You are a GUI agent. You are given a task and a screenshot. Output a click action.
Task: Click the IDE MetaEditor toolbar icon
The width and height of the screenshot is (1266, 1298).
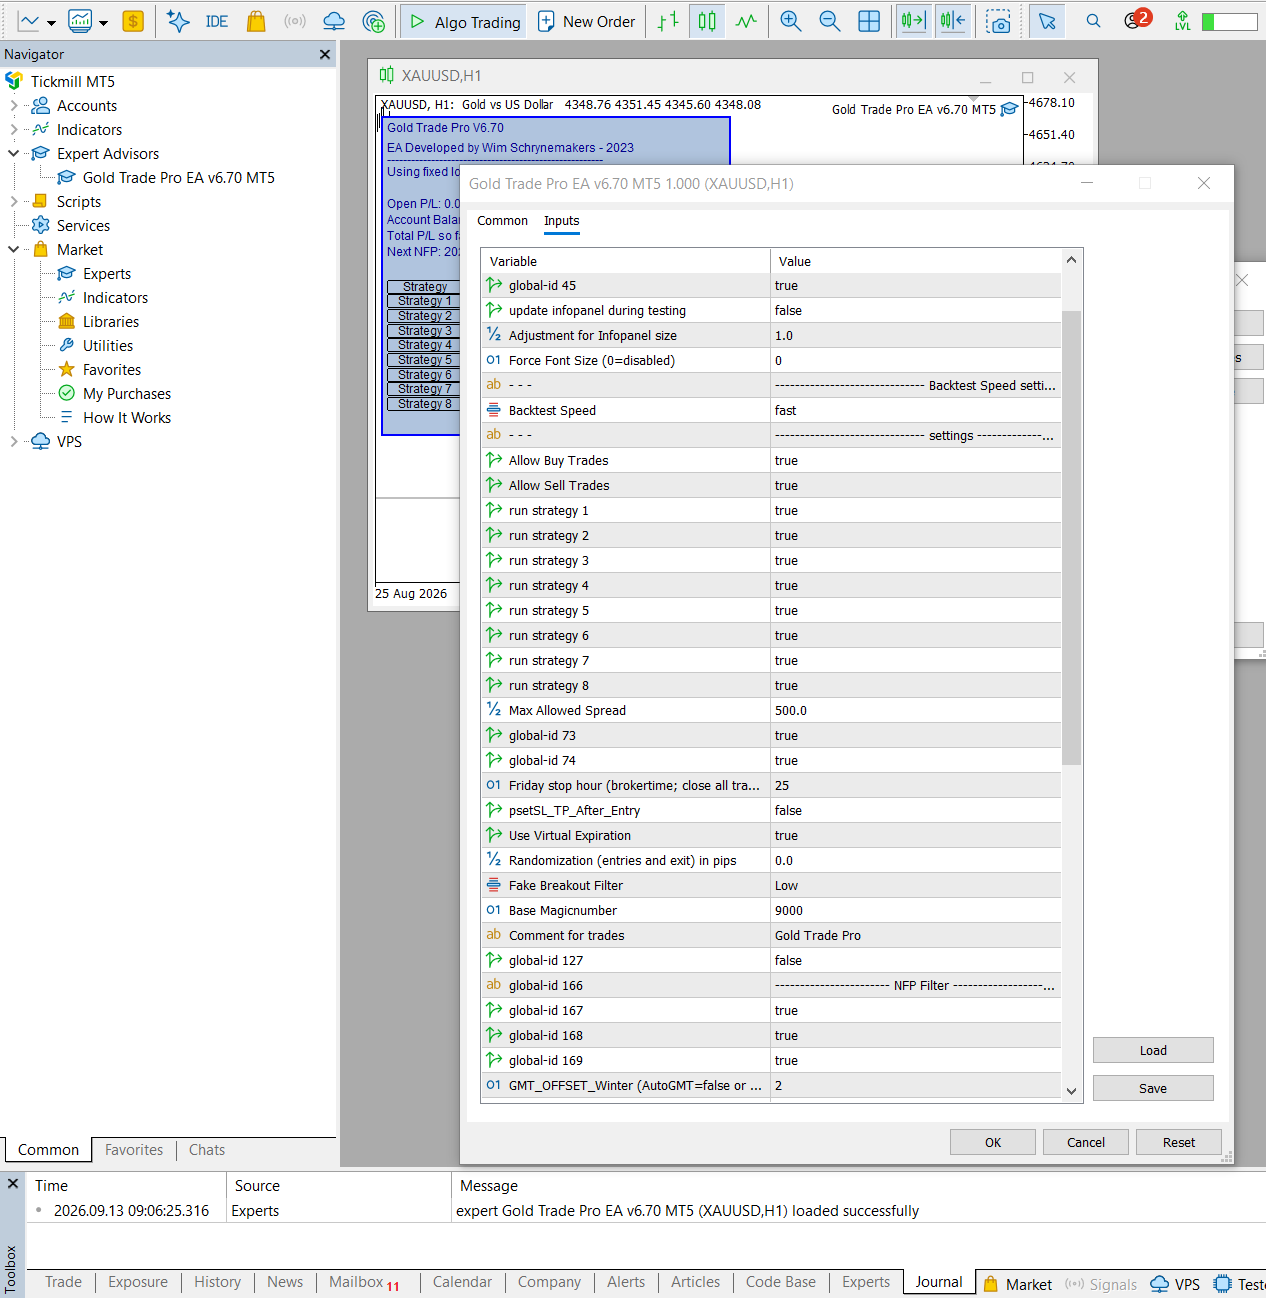(217, 21)
